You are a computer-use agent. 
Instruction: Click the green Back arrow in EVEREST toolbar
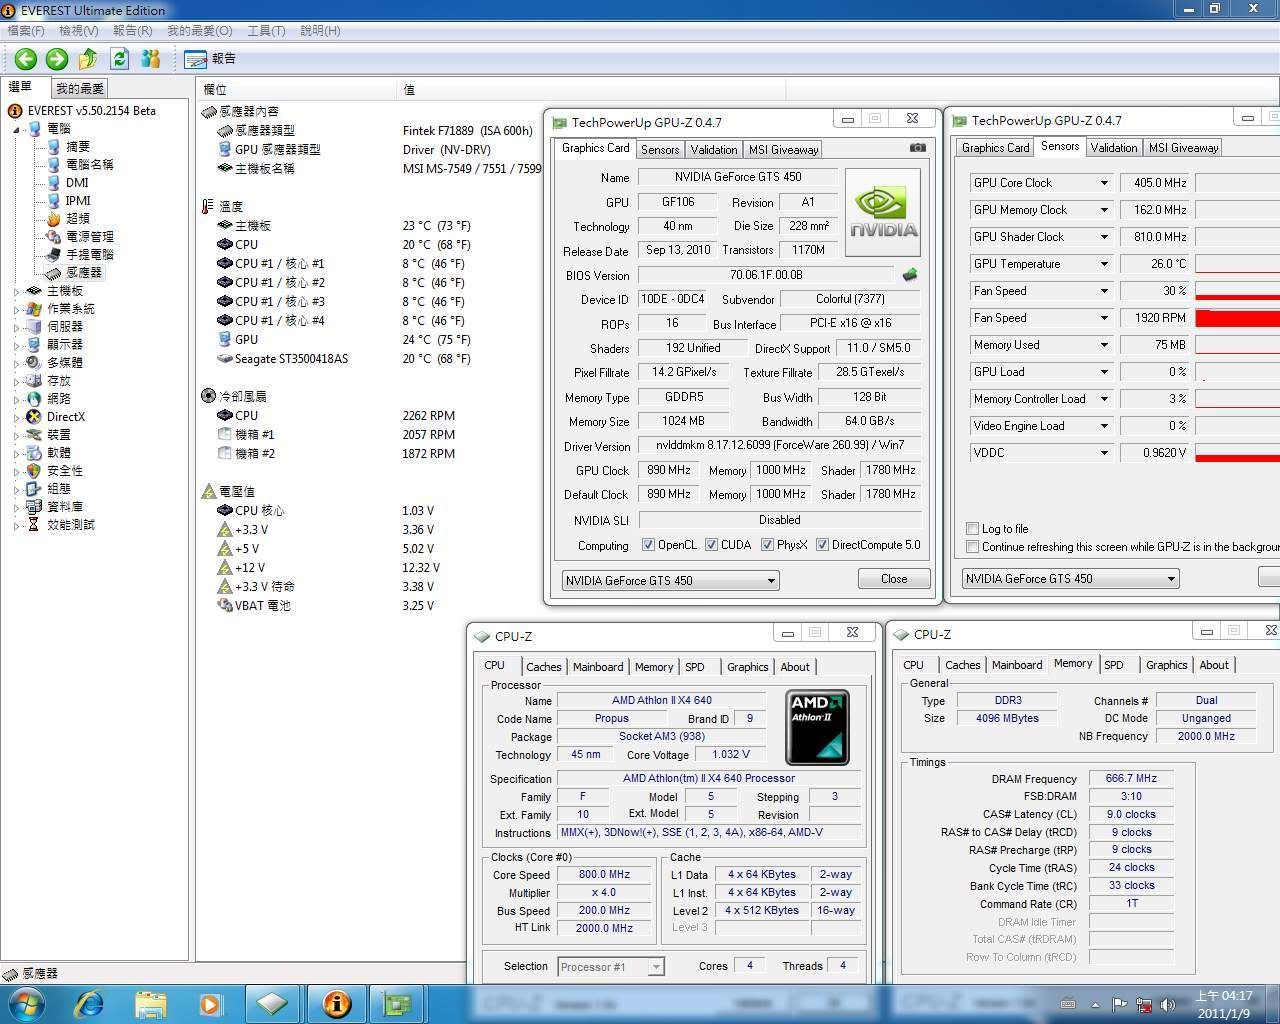click(x=26, y=59)
